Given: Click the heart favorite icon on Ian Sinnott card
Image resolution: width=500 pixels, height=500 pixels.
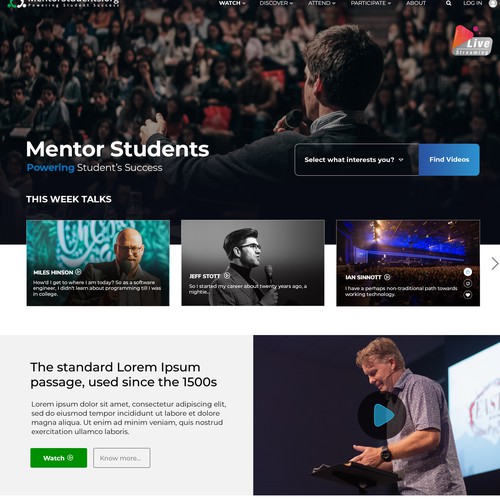Looking at the screenshot, I should [468, 294].
